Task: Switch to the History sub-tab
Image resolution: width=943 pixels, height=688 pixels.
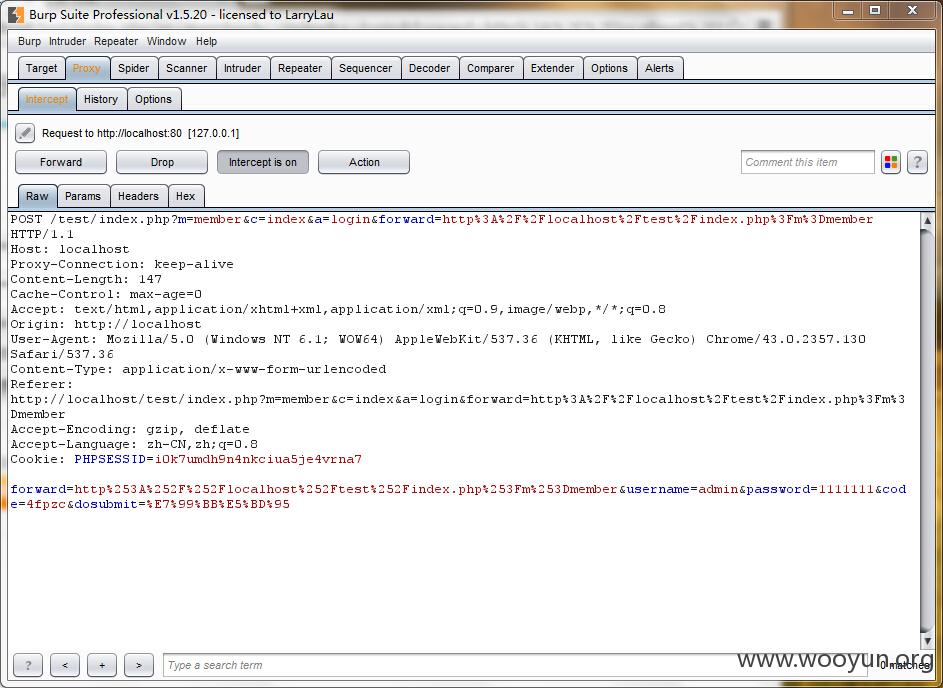Action: click(100, 99)
